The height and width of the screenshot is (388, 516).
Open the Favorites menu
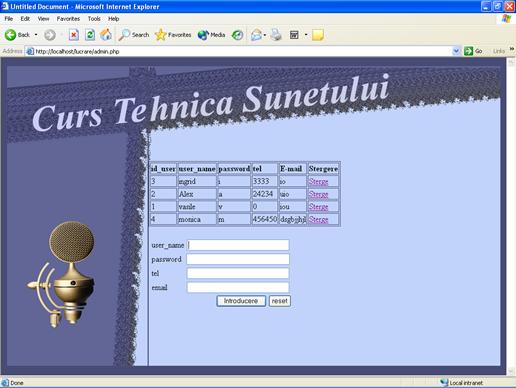[x=68, y=19]
